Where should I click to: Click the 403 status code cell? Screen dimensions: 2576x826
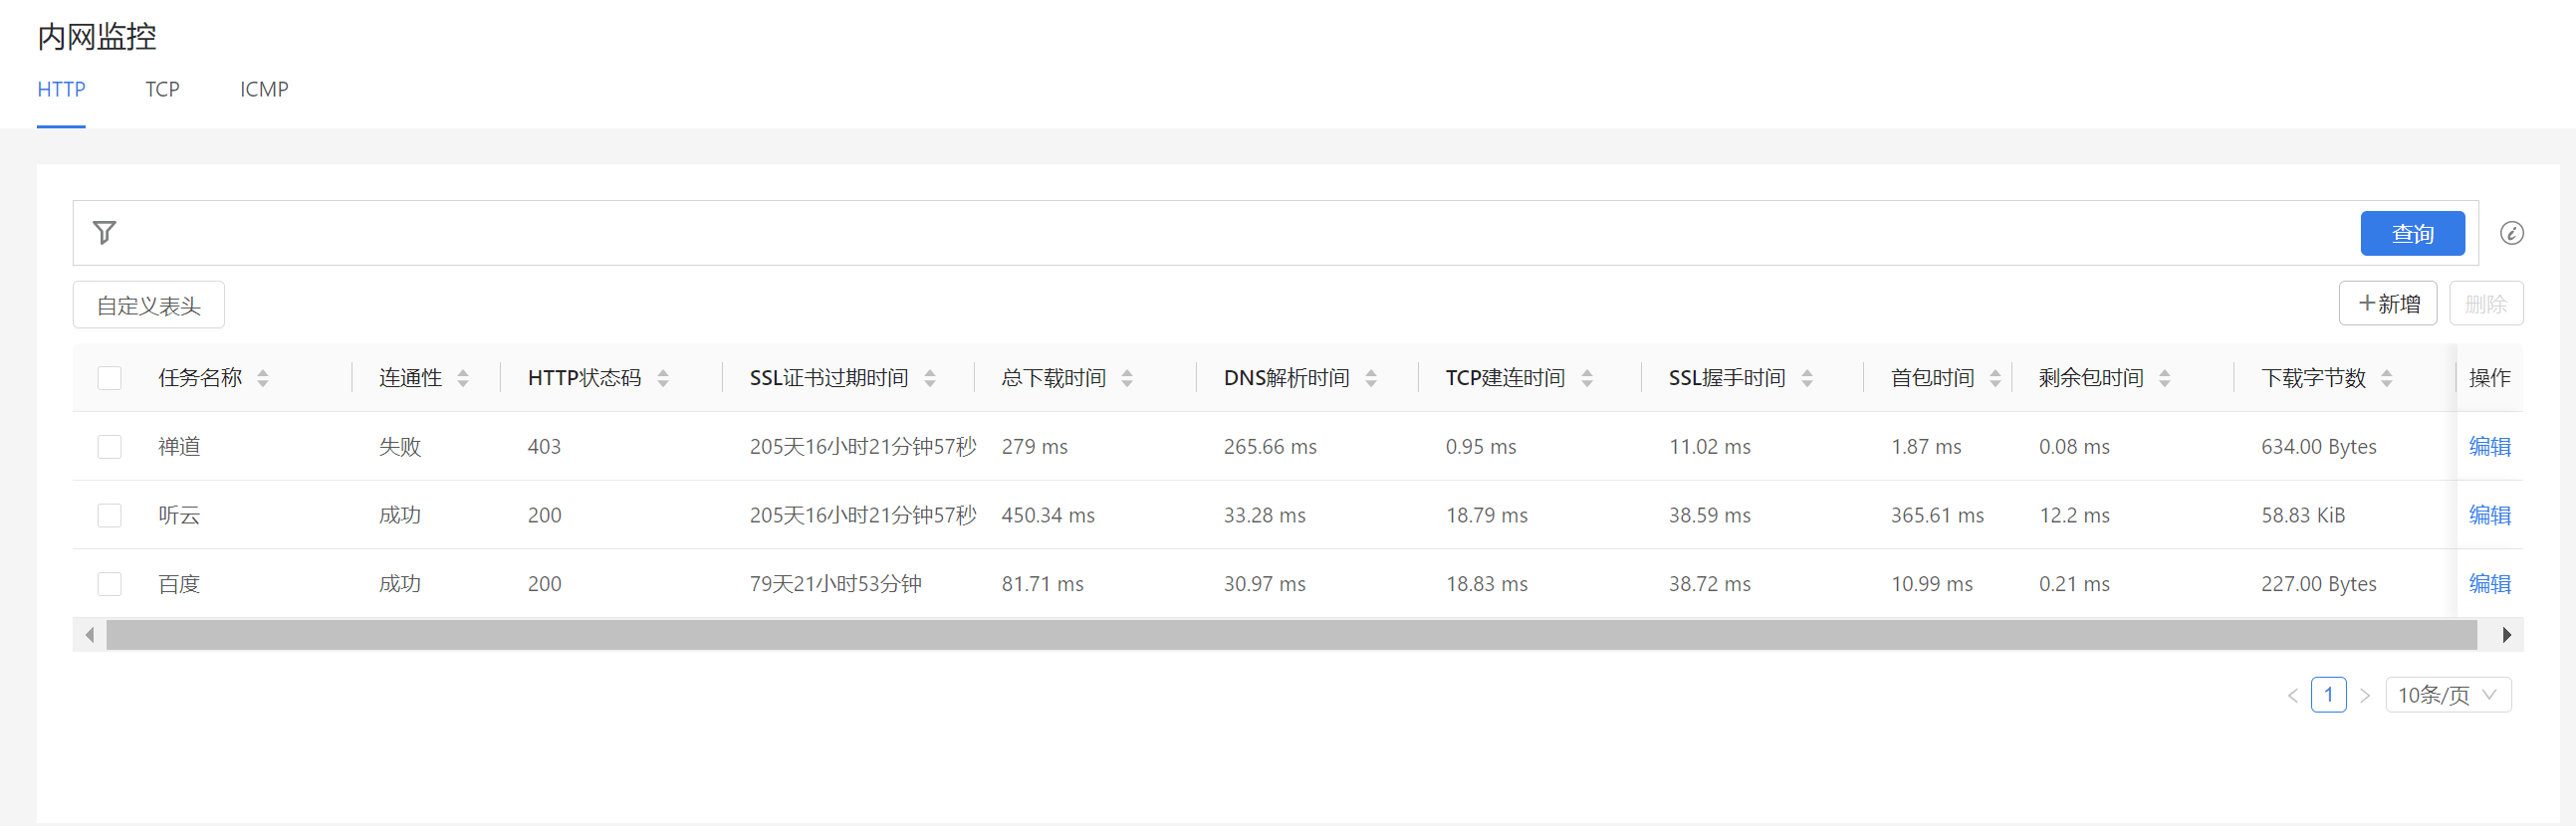tap(544, 446)
